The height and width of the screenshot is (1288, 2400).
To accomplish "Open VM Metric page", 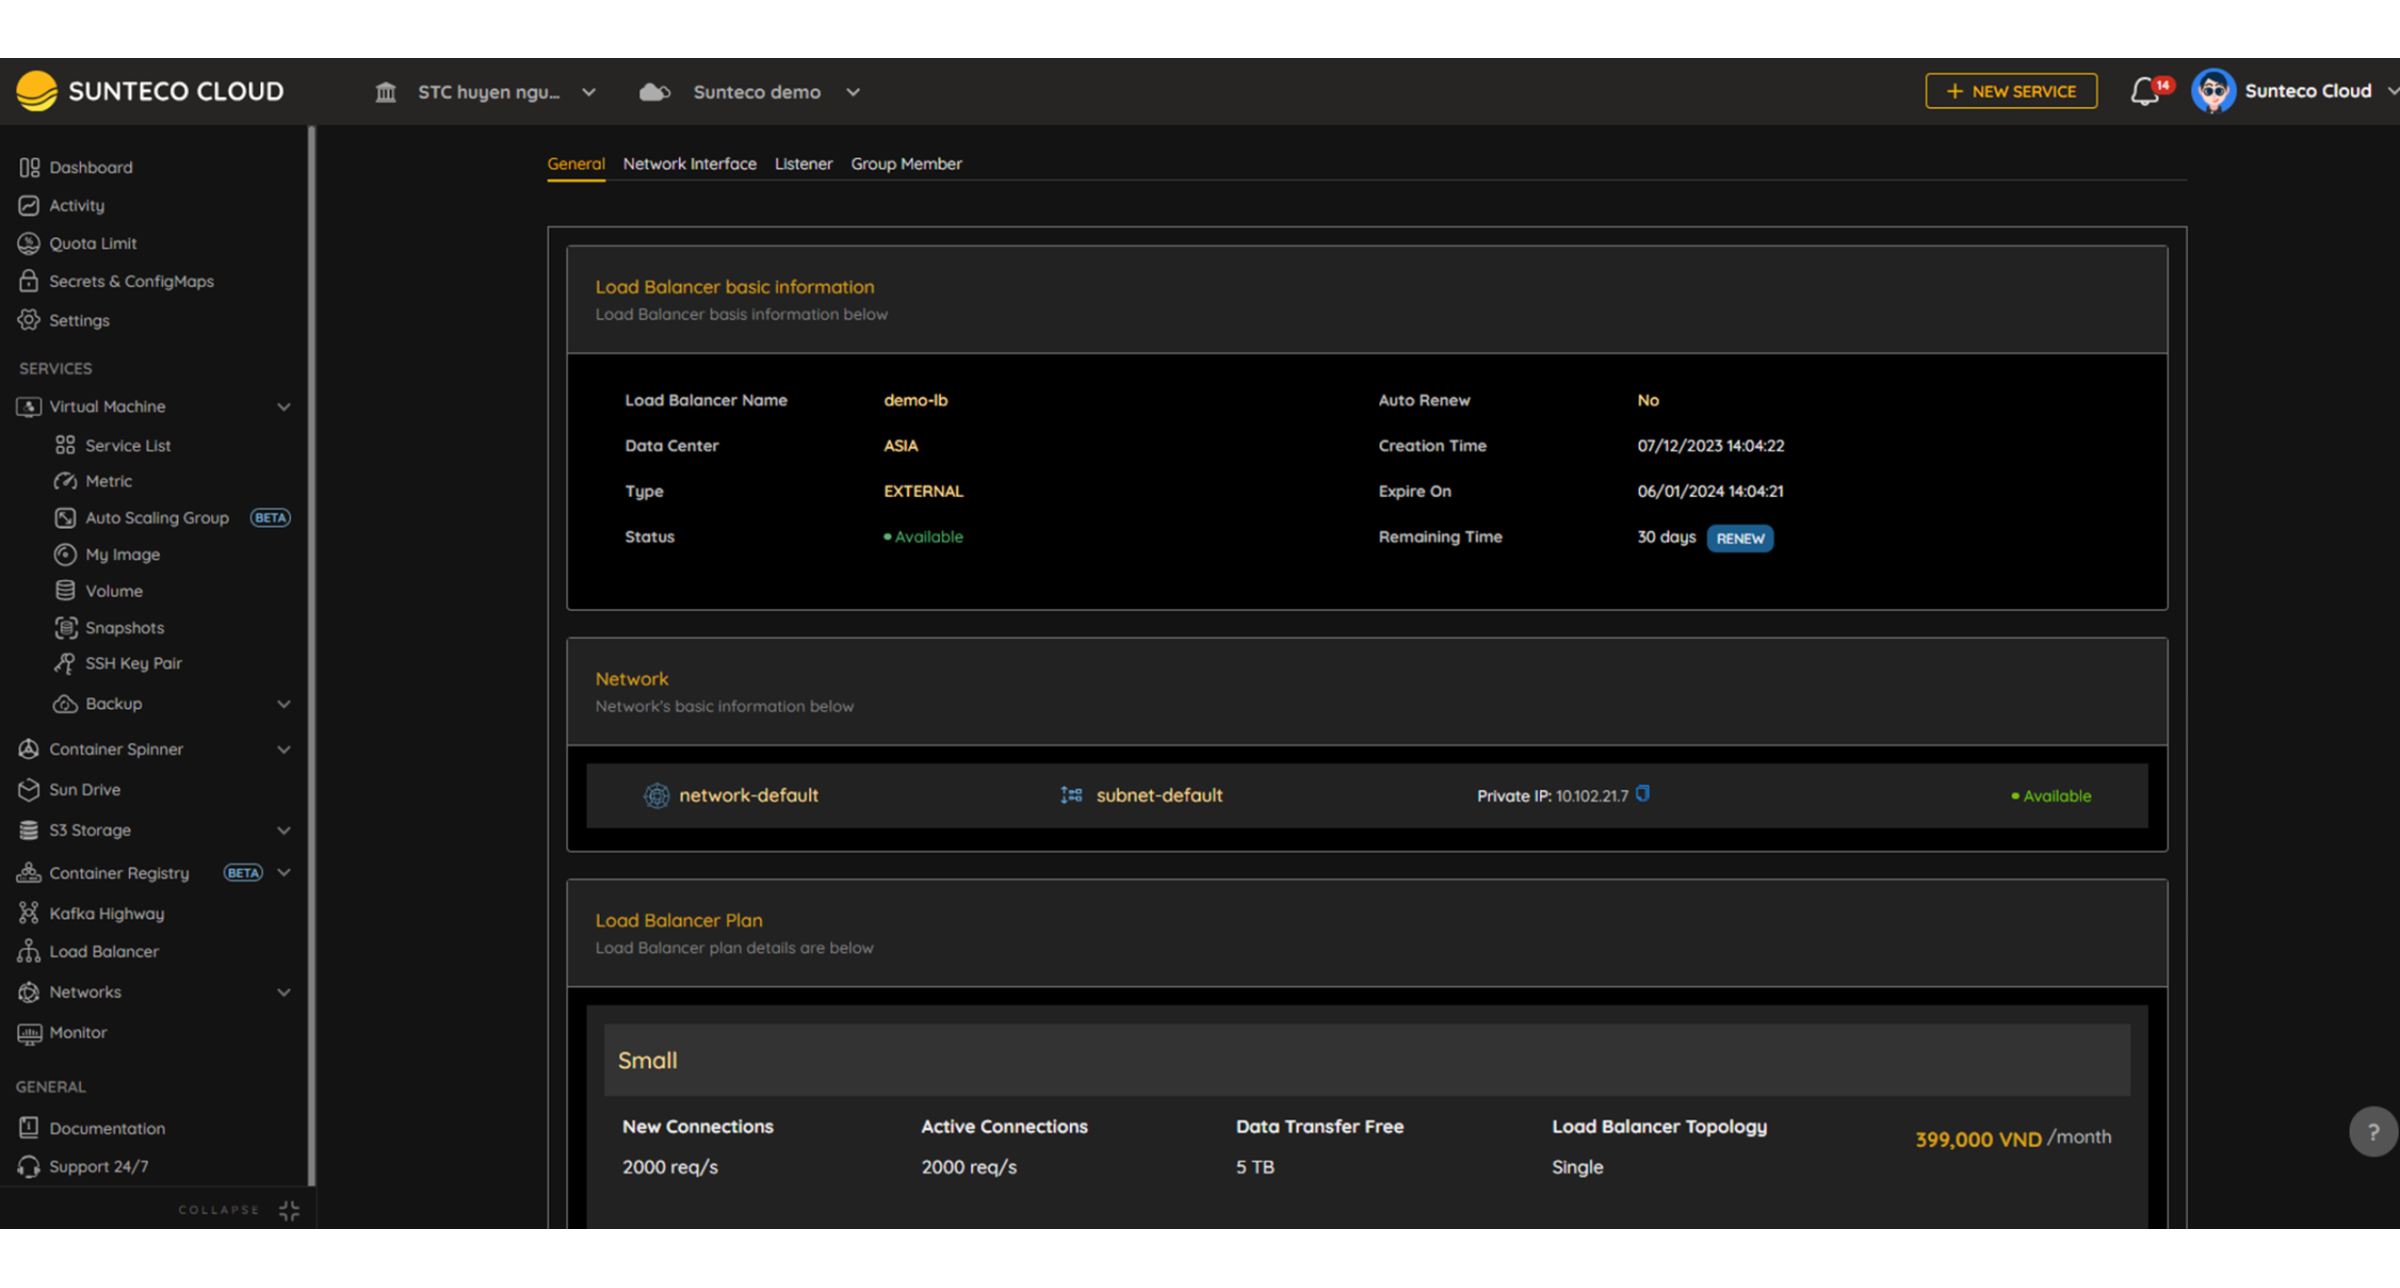I will (x=108, y=481).
